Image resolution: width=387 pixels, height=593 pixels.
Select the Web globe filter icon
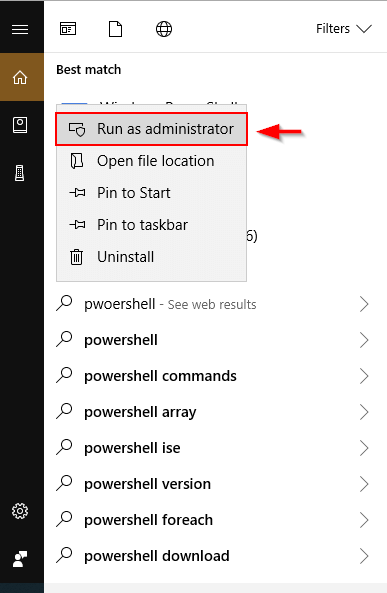click(164, 29)
